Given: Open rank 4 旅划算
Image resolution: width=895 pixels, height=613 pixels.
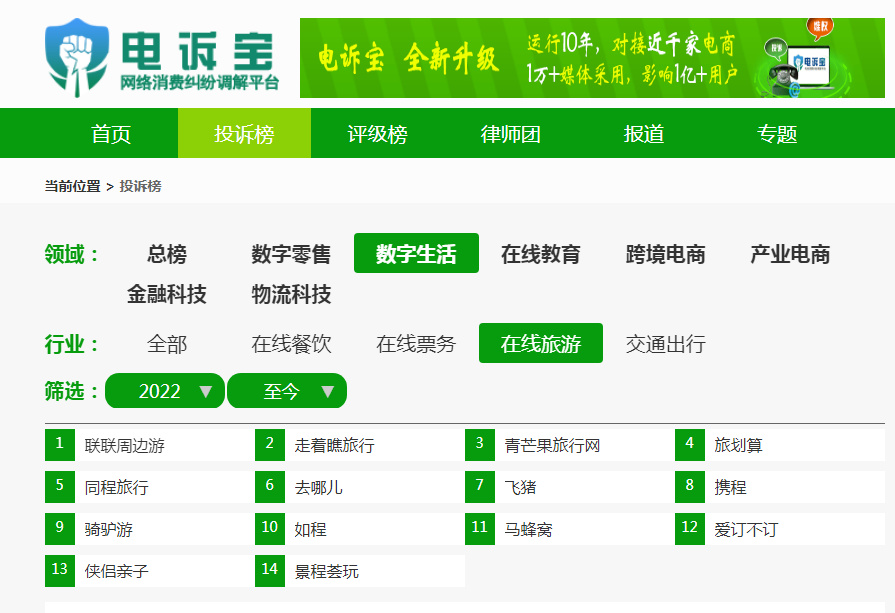Looking at the screenshot, I should click(780, 445).
